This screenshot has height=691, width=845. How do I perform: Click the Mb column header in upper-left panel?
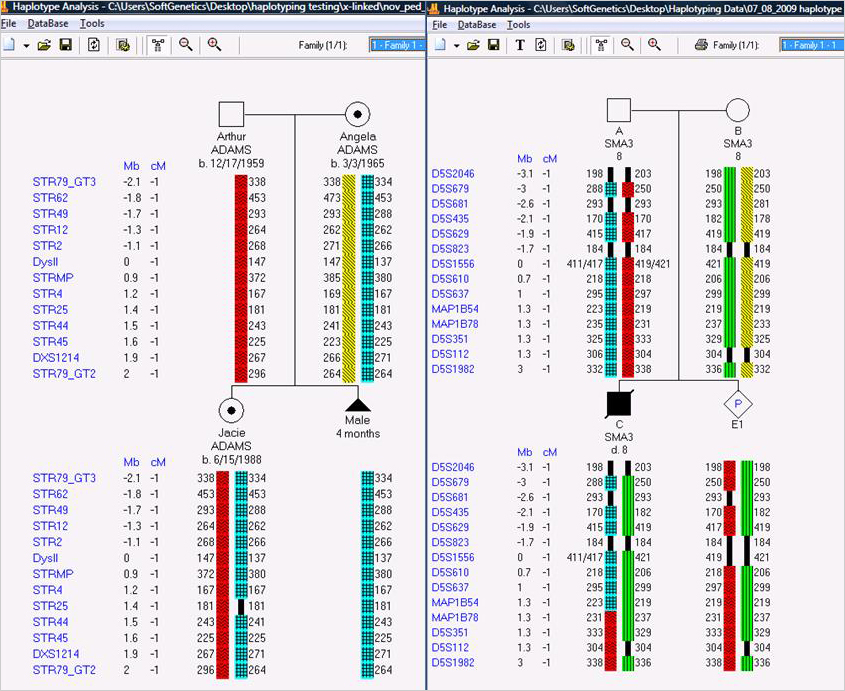[x=131, y=166]
